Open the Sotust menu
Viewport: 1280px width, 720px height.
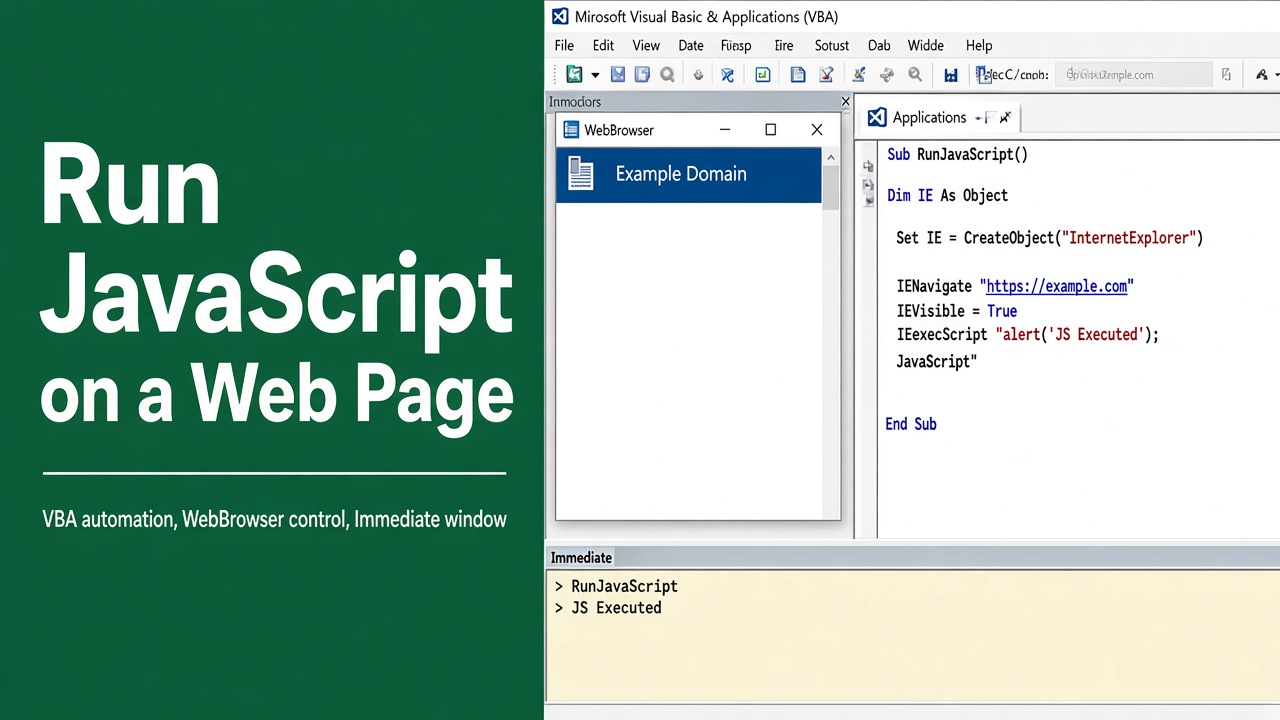pyautogui.click(x=832, y=45)
